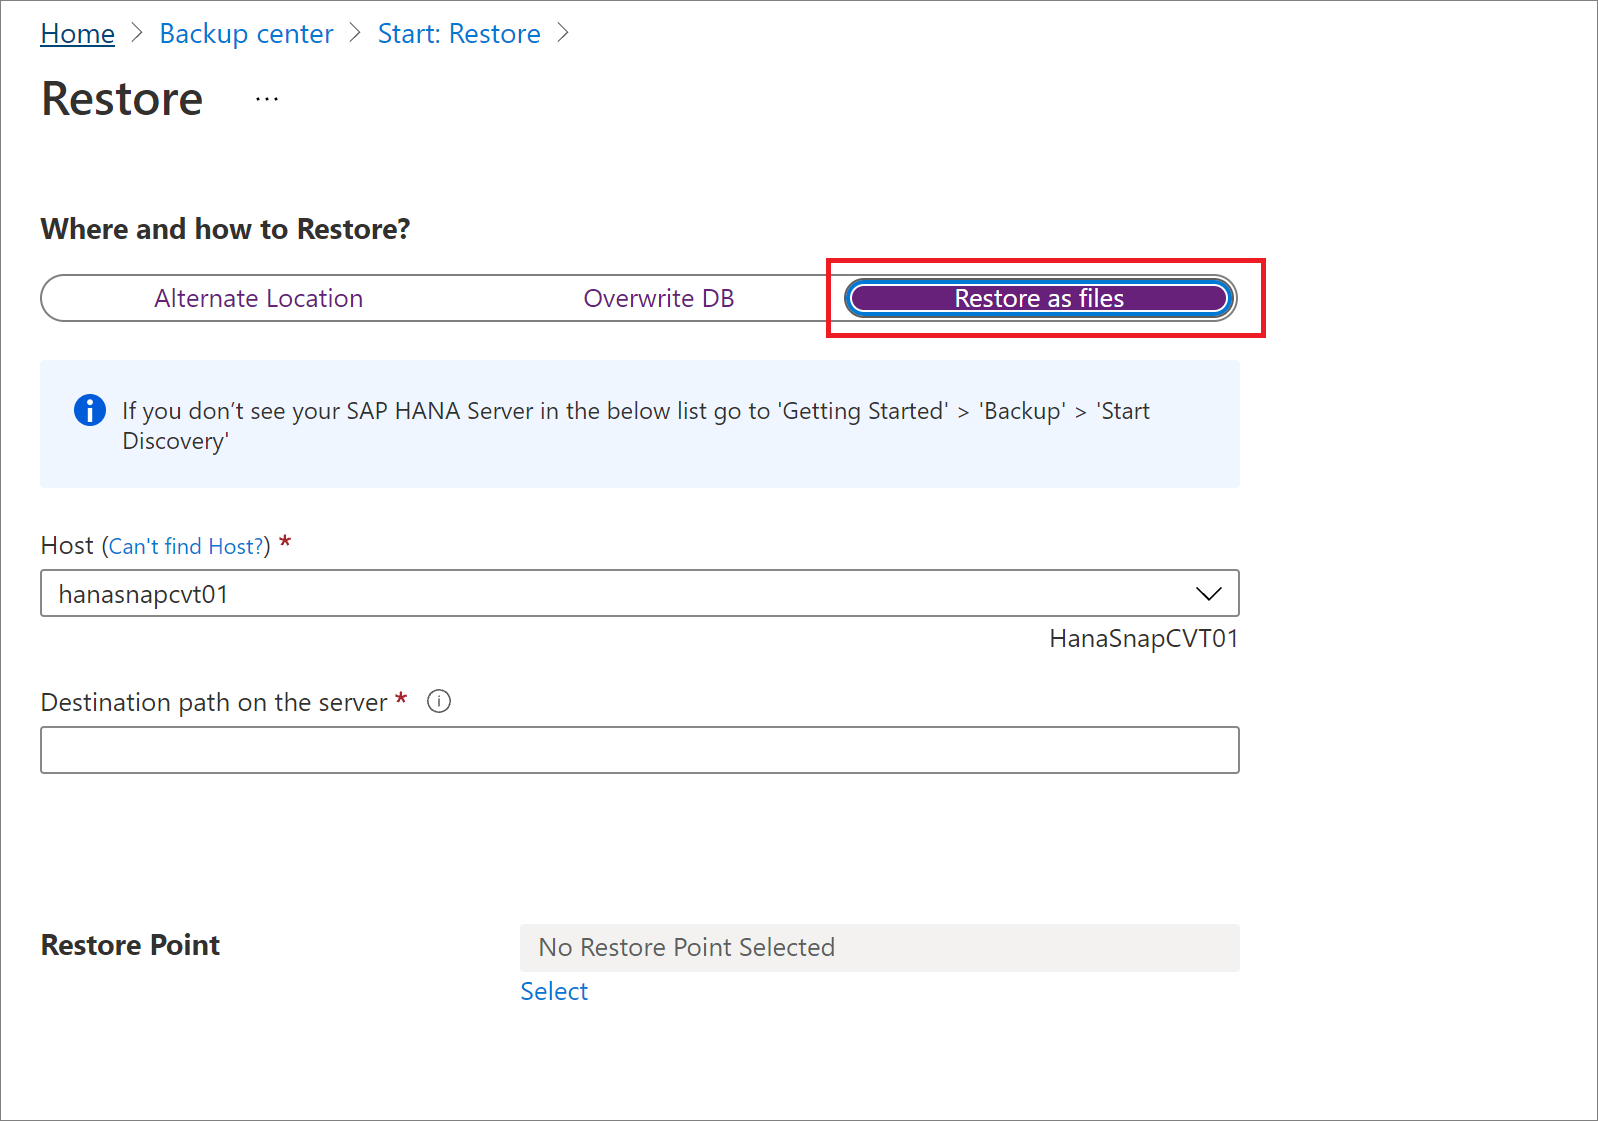Screen dimensions: 1598x1121
Task: Open the ellipsis menu beside Restore title
Action: [267, 99]
